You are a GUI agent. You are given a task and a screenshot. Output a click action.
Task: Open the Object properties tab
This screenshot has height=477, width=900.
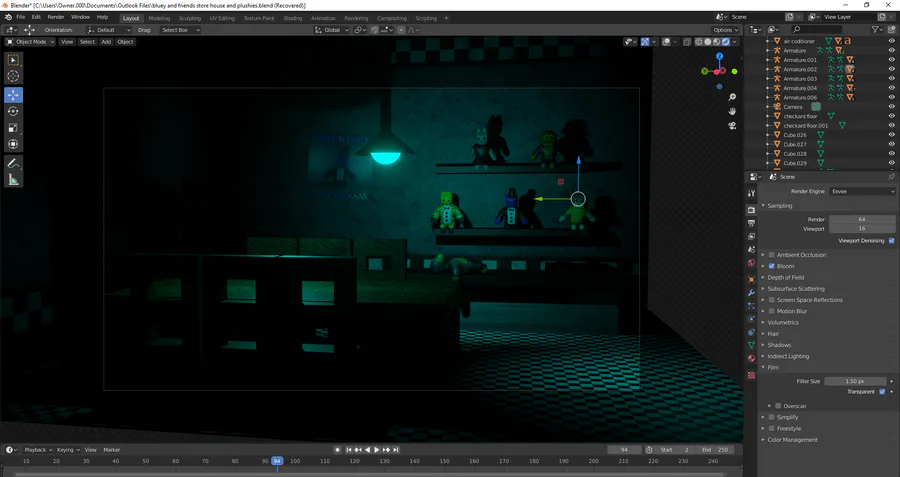point(751,280)
